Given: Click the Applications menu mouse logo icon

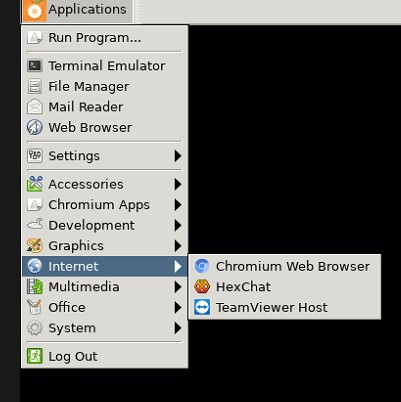Looking at the screenshot, I should 35,11.
